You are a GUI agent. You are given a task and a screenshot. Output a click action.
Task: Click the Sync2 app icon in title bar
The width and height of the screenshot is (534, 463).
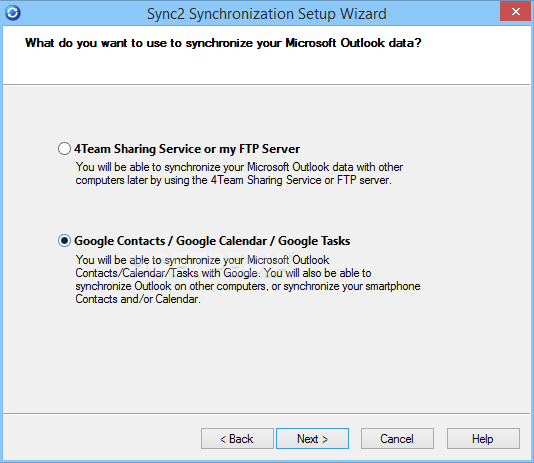[13, 13]
